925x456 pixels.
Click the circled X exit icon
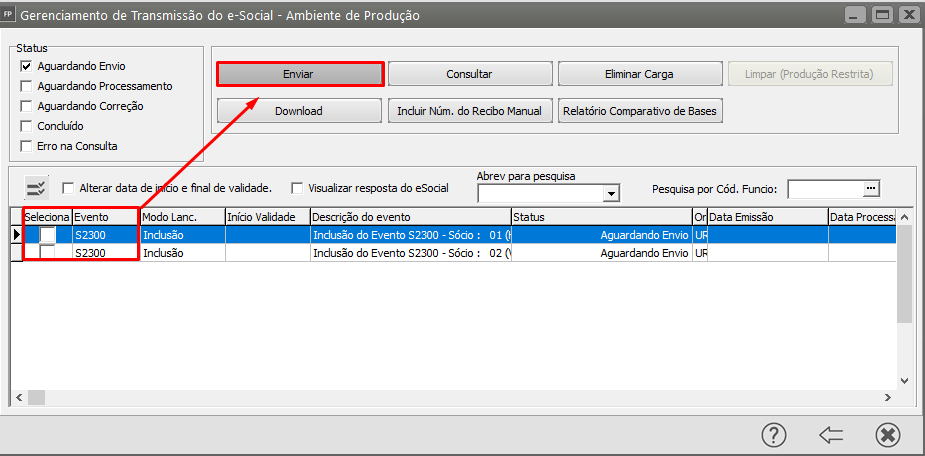pyautogui.click(x=887, y=434)
